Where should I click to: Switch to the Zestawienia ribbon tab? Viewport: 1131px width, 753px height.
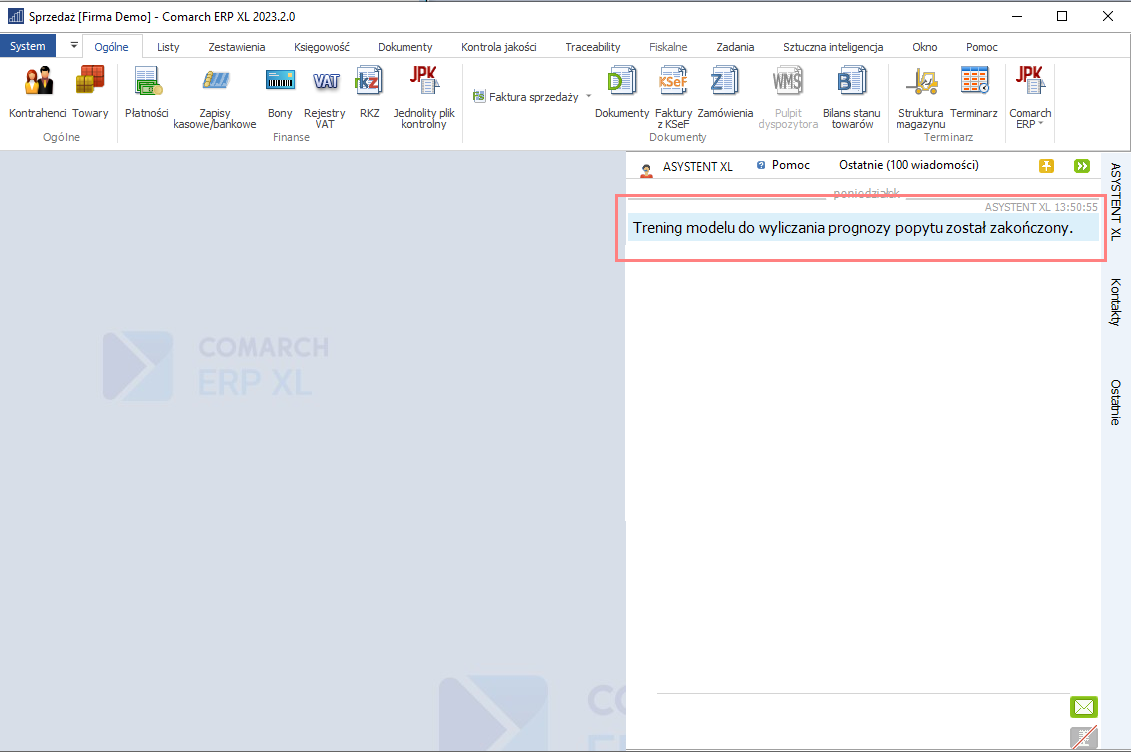click(x=237, y=47)
